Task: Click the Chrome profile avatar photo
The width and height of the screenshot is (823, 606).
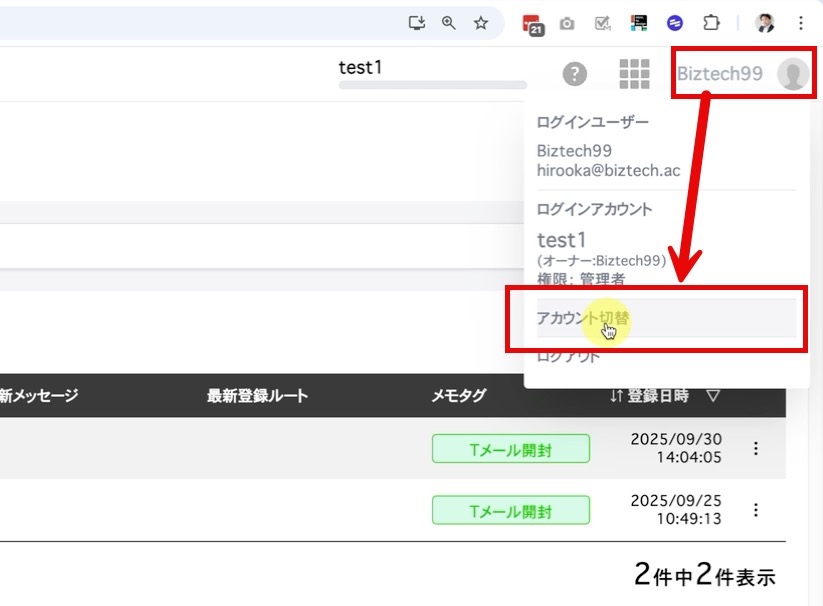Action: click(765, 23)
